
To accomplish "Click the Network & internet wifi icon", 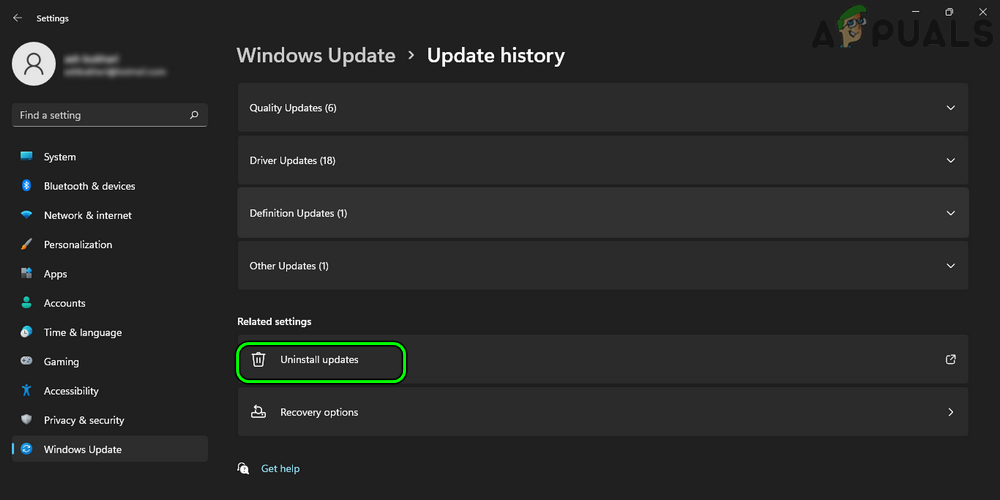I will coord(26,215).
